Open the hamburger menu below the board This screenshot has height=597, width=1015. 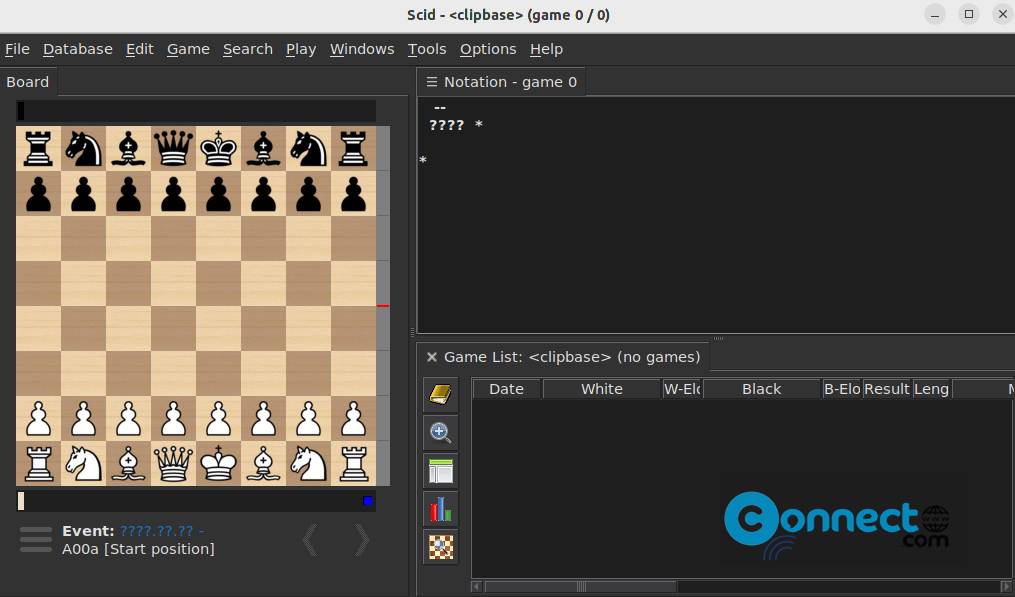(x=35, y=540)
